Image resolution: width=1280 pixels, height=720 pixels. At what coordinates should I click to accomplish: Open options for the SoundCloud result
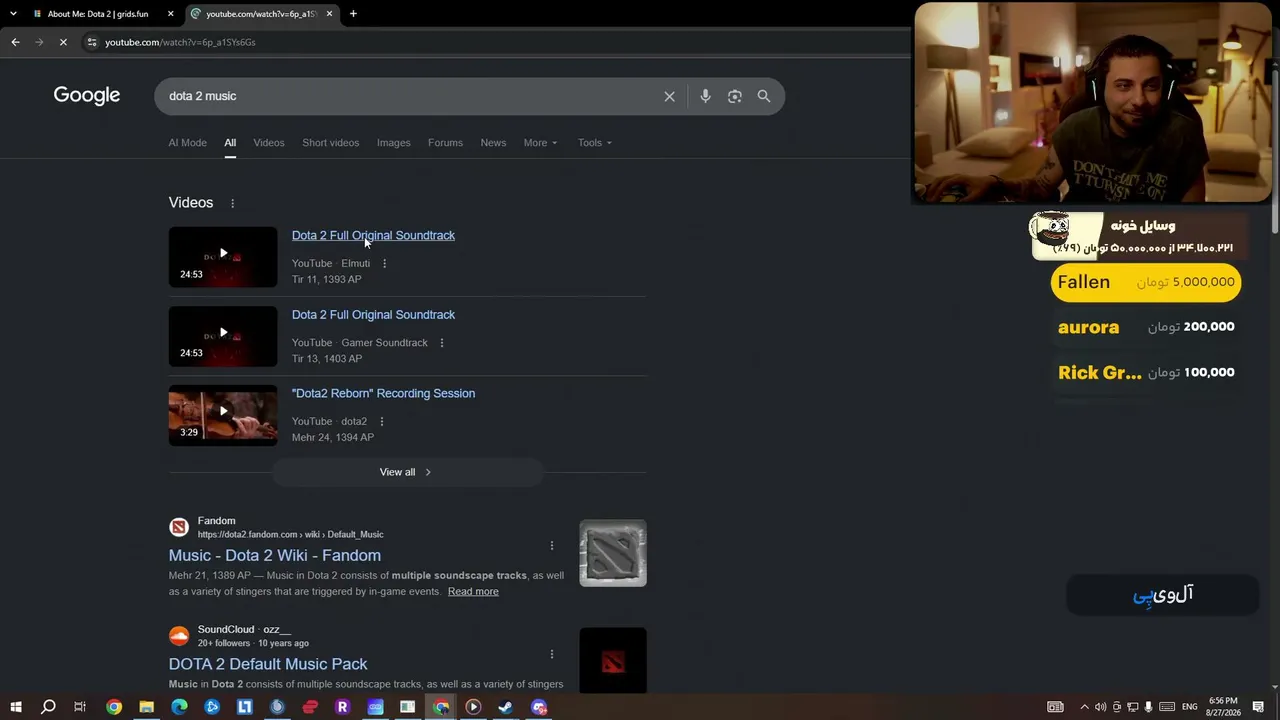pos(551,654)
